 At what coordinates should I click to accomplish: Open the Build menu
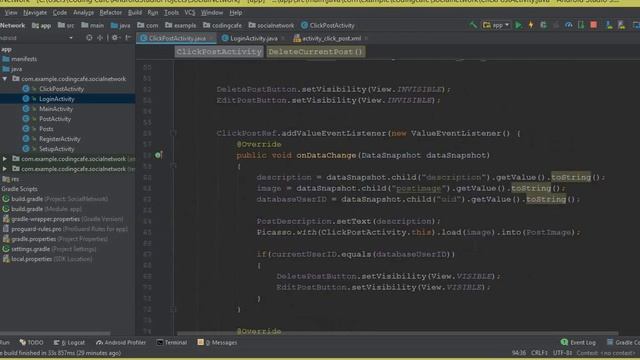pos(135,13)
